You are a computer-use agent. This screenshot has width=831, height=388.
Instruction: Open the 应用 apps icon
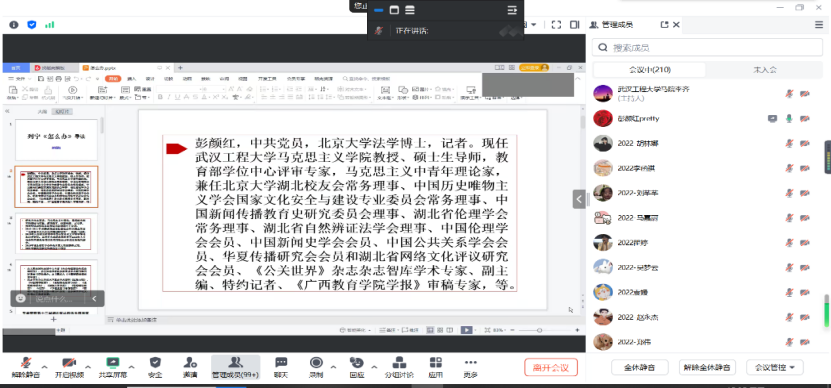pos(436,363)
